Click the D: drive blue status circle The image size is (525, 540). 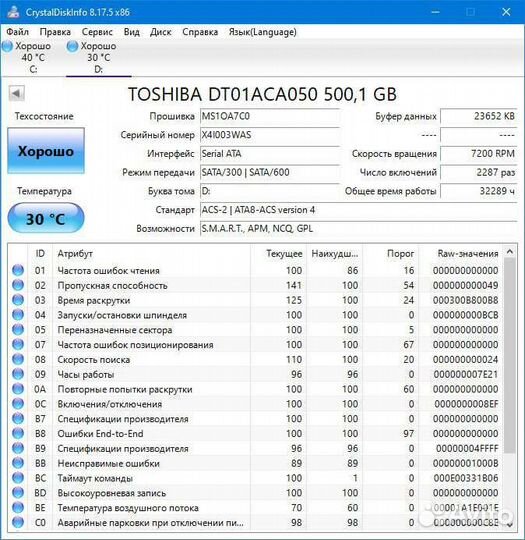[x=72, y=46]
